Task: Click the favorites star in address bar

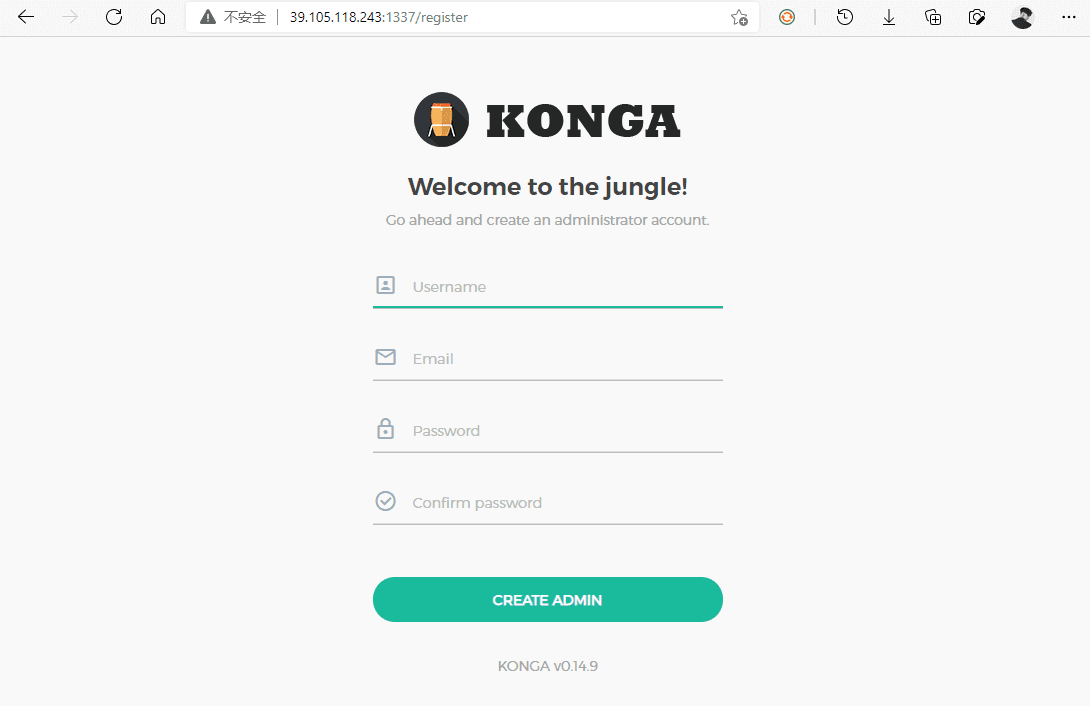Action: click(x=739, y=17)
